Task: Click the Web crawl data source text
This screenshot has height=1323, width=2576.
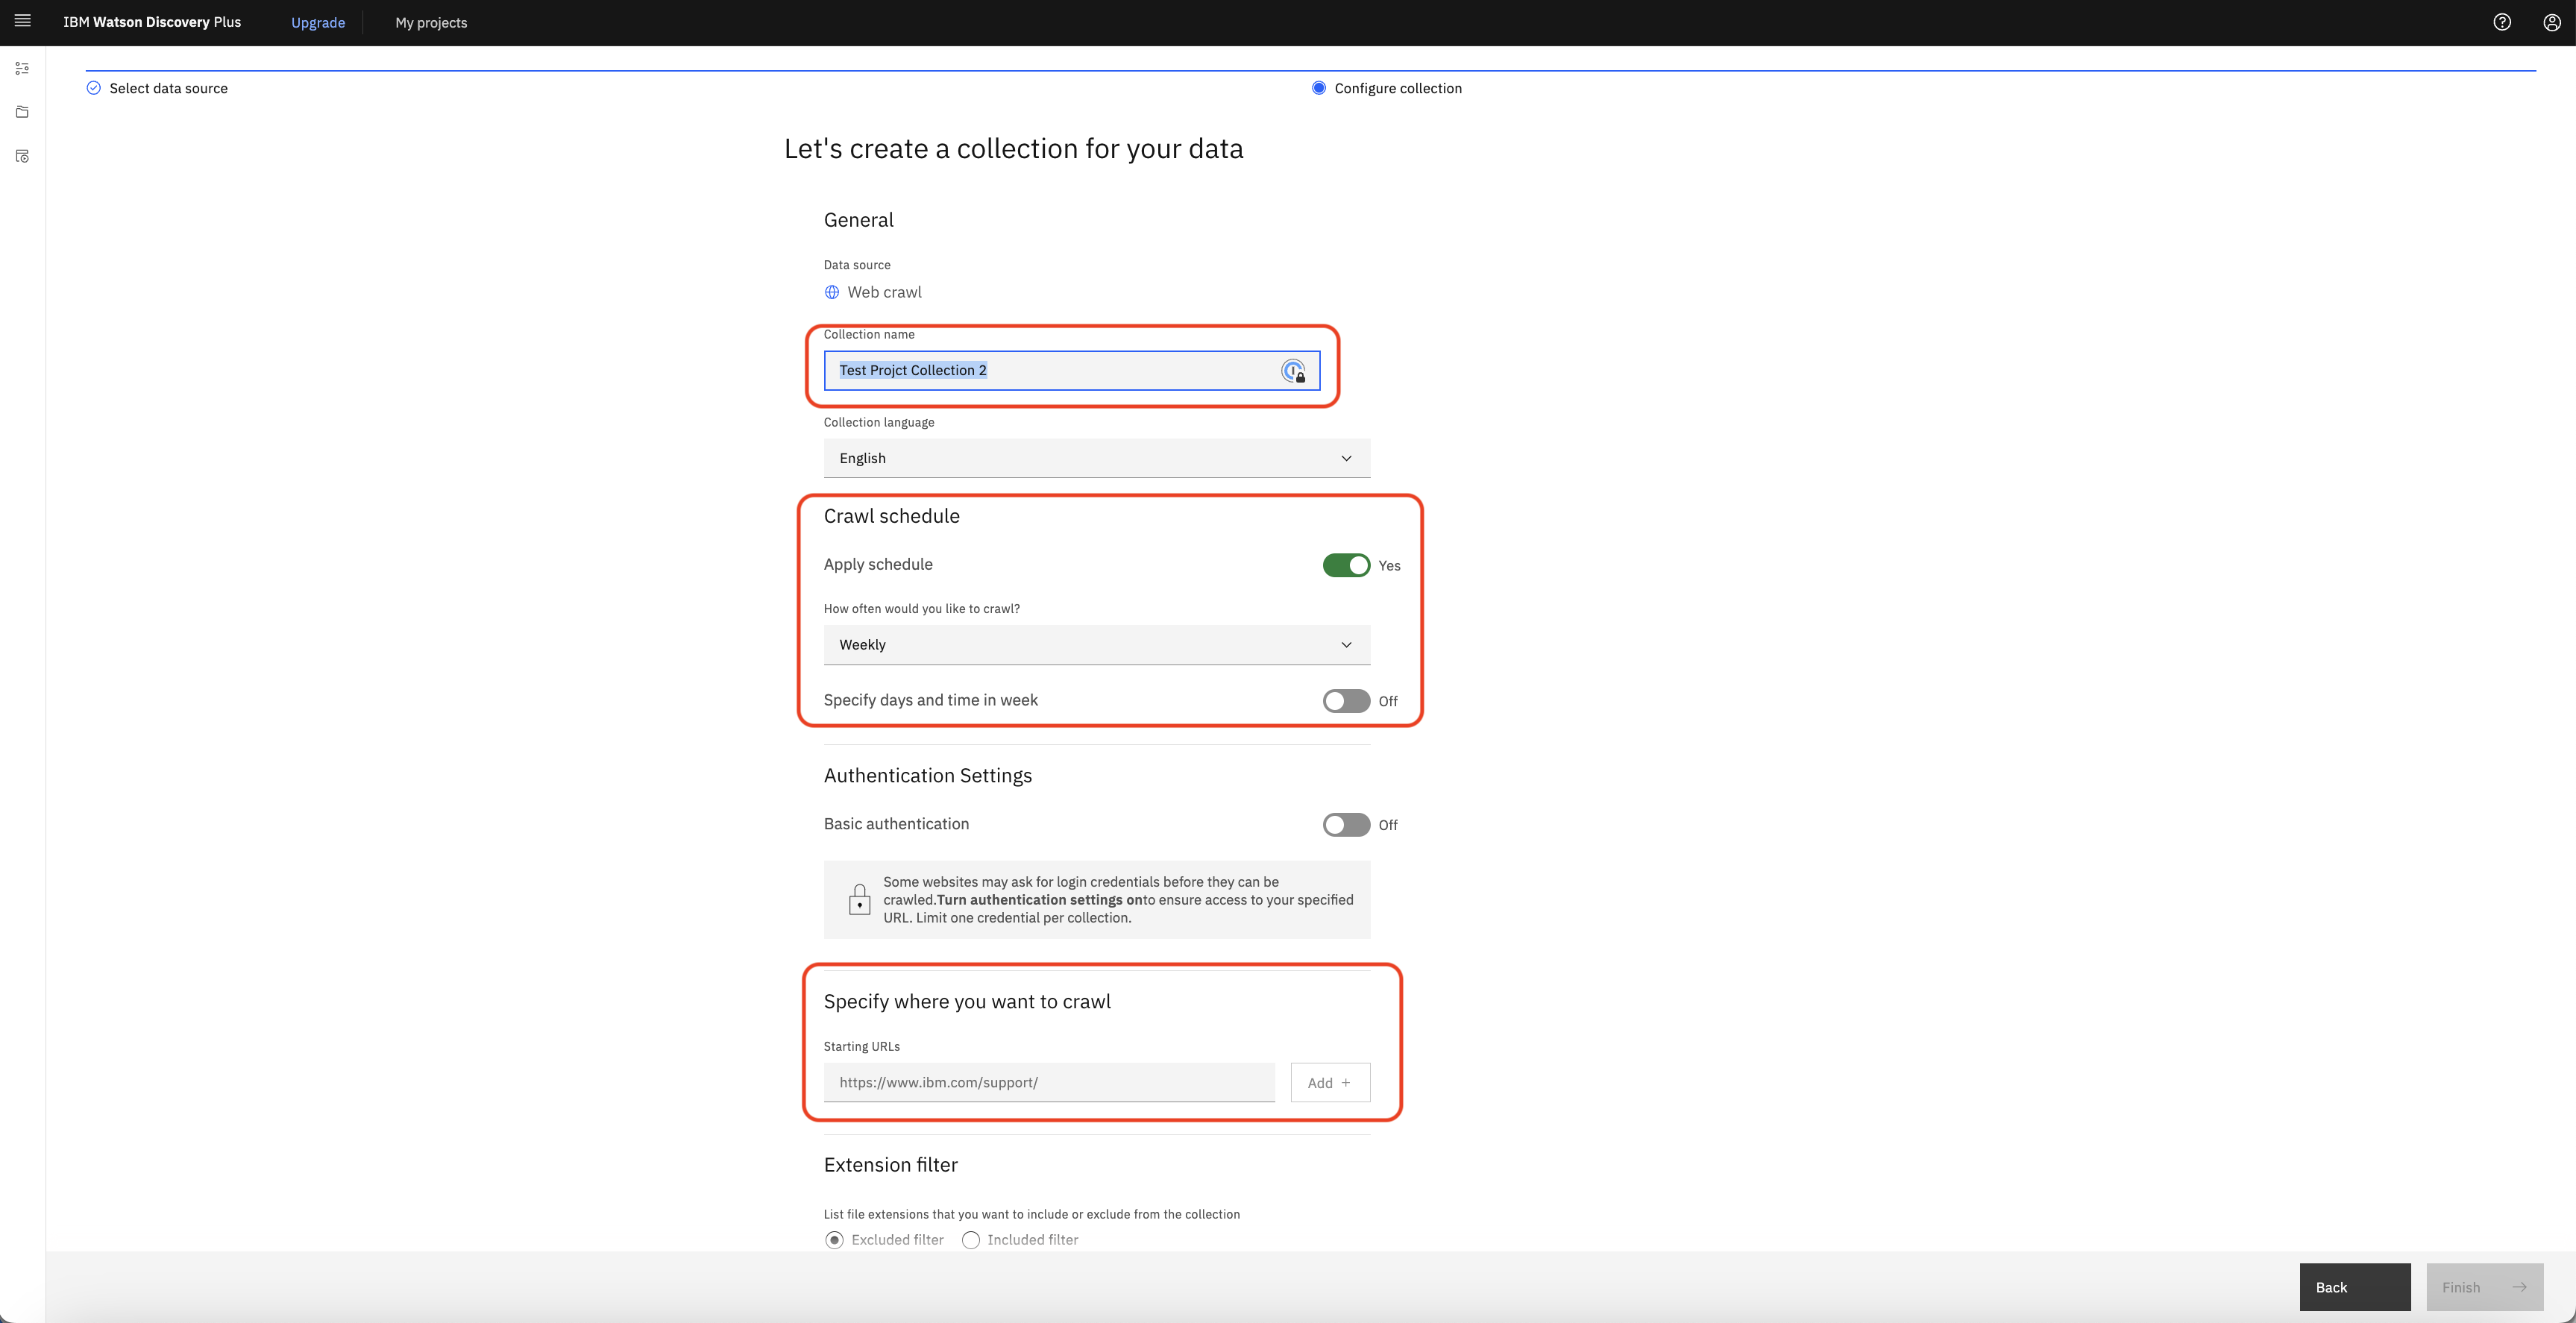Action: (885, 292)
